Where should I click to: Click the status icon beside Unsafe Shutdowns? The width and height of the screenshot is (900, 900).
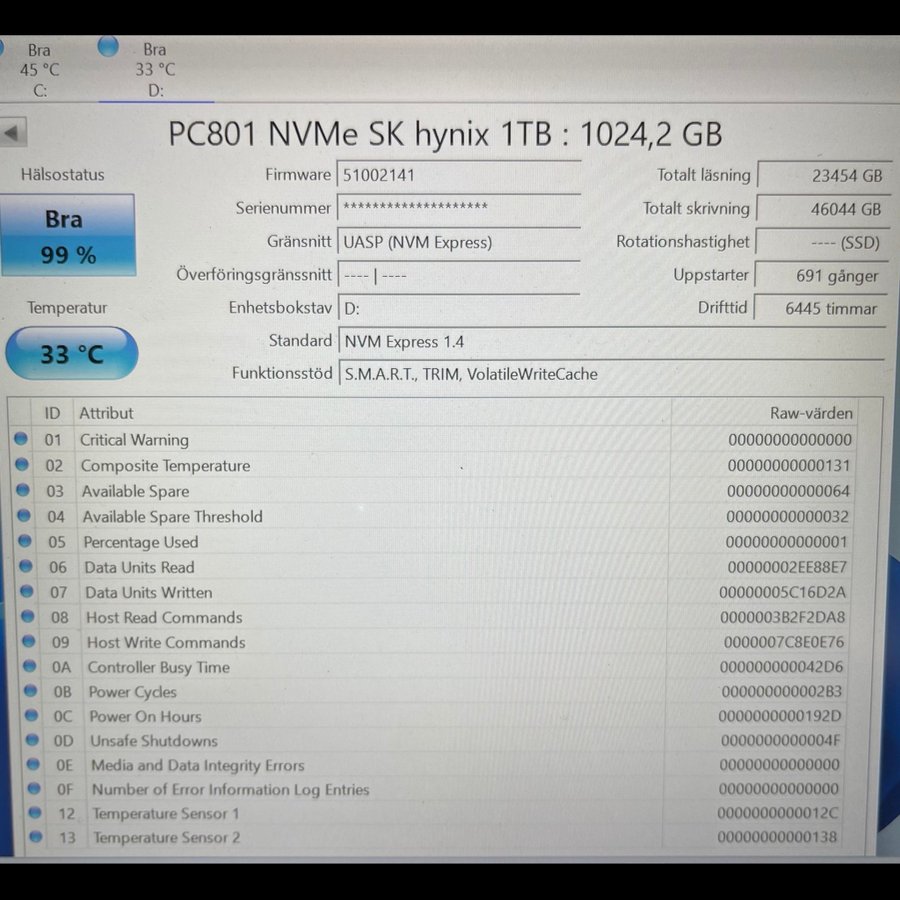coord(32,740)
